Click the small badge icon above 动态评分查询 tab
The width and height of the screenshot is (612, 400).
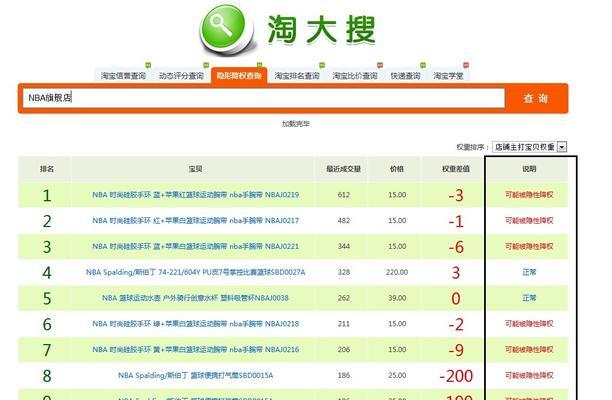pyautogui.click(x=206, y=65)
